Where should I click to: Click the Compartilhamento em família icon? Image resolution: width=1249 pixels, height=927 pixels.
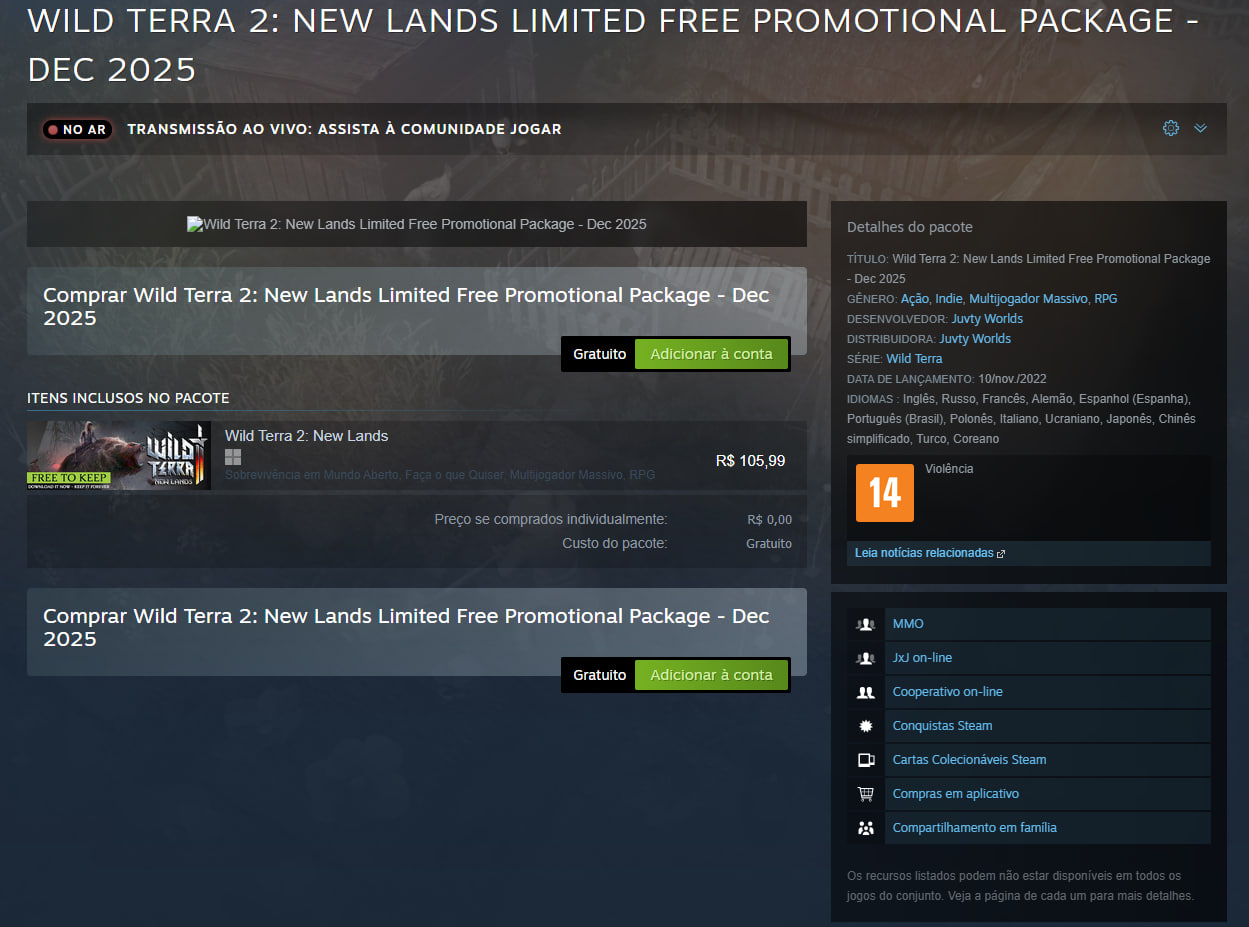coord(866,828)
